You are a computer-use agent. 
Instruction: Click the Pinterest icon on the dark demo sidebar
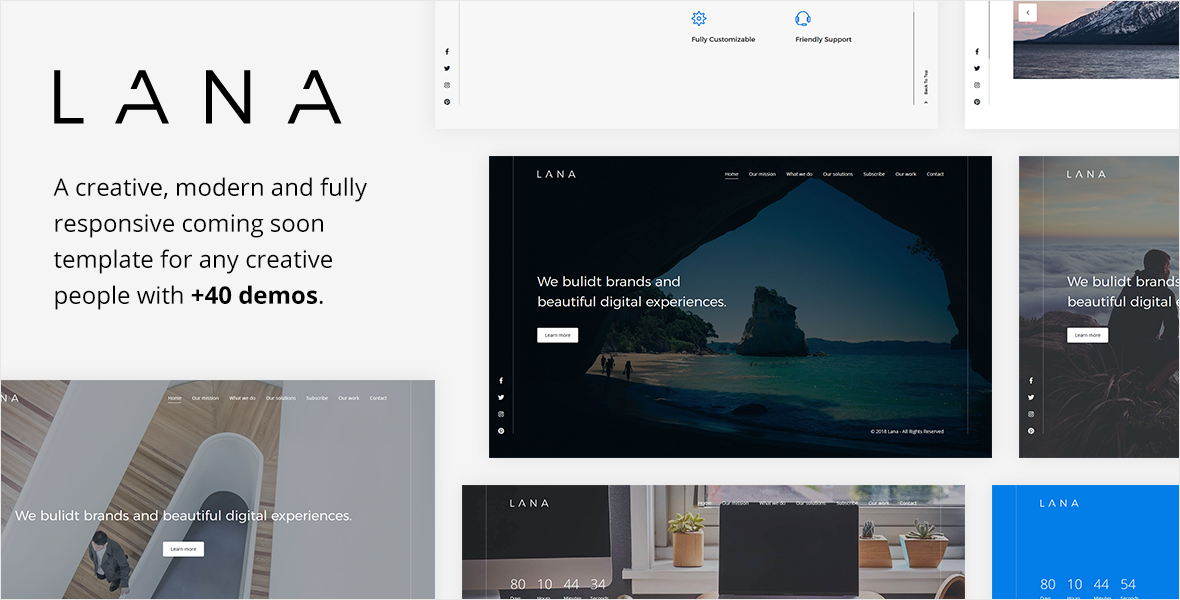[500, 430]
